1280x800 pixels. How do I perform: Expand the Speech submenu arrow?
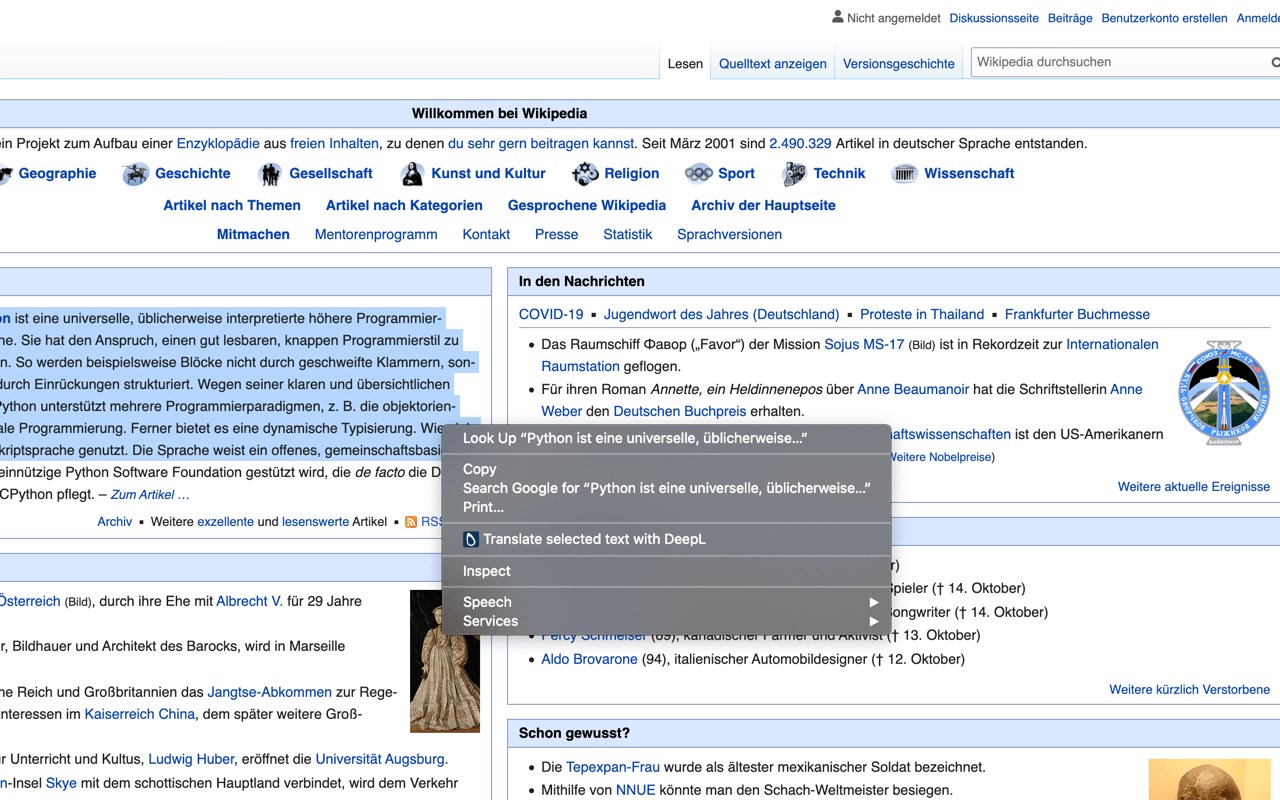coord(874,602)
